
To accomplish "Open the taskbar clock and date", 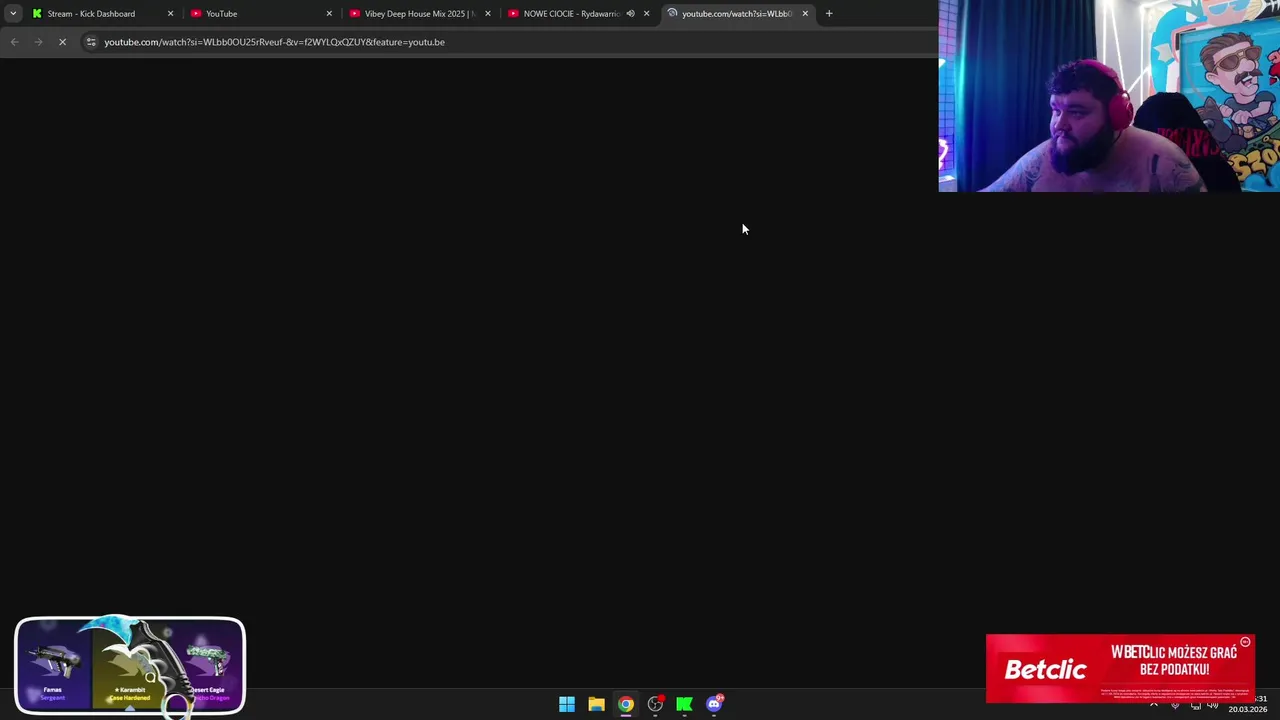I will [1248, 704].
